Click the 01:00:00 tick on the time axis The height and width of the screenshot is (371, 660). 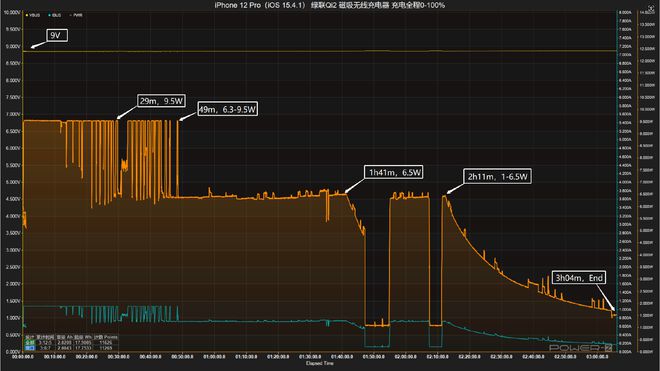point(214,357)
